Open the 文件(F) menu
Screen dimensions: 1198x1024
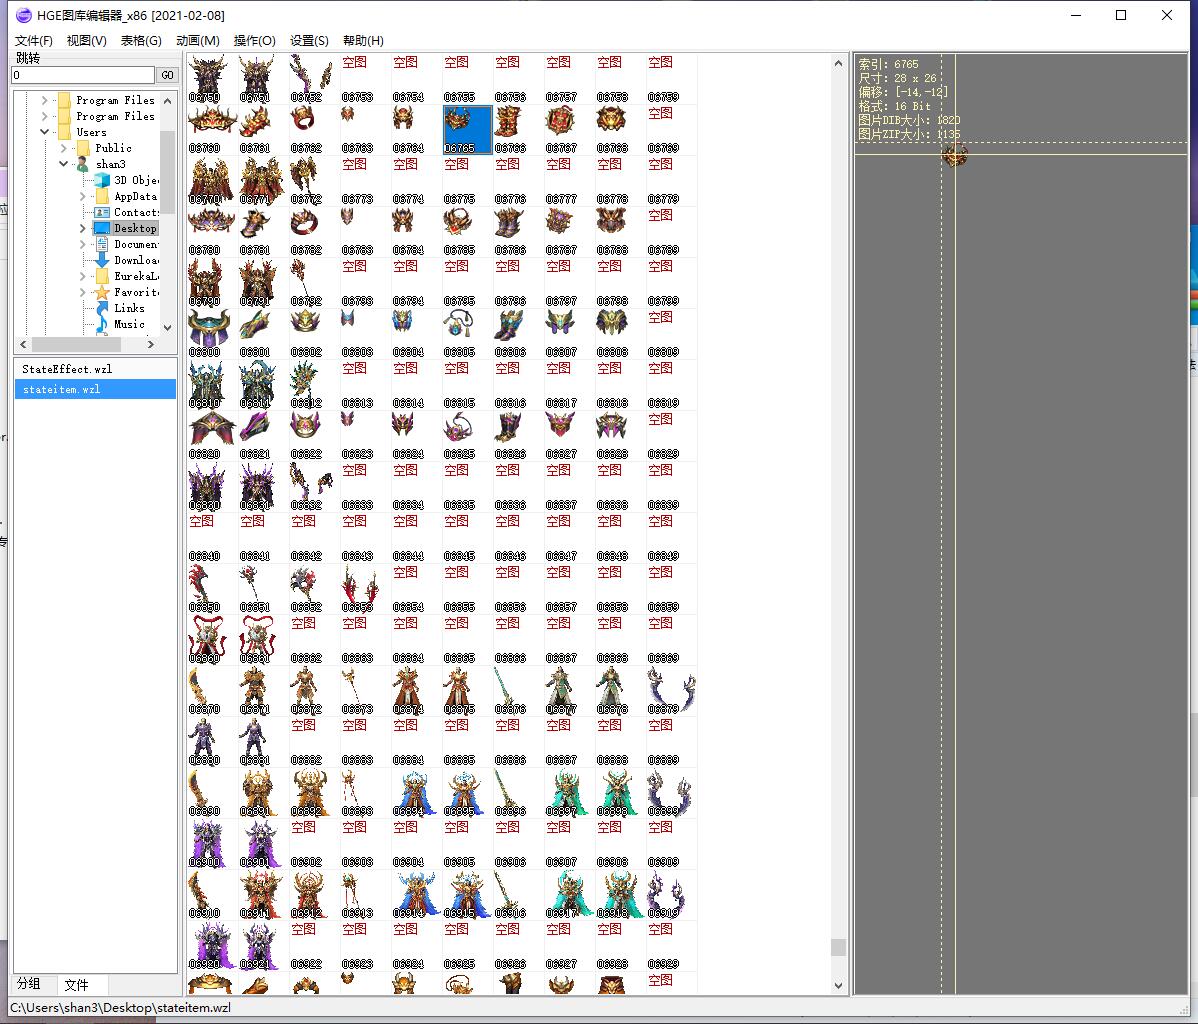coord(34,41)
